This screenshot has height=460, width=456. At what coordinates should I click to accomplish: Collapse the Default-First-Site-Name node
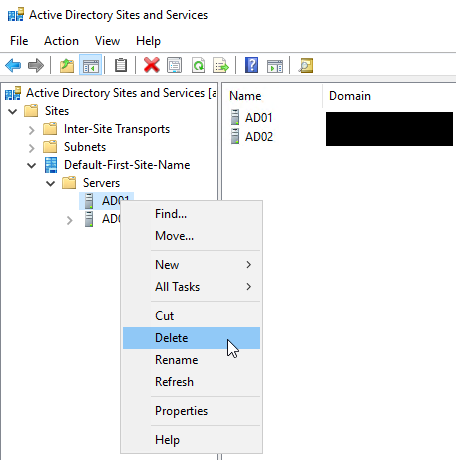pyautogui.click(x=32, y=165)
